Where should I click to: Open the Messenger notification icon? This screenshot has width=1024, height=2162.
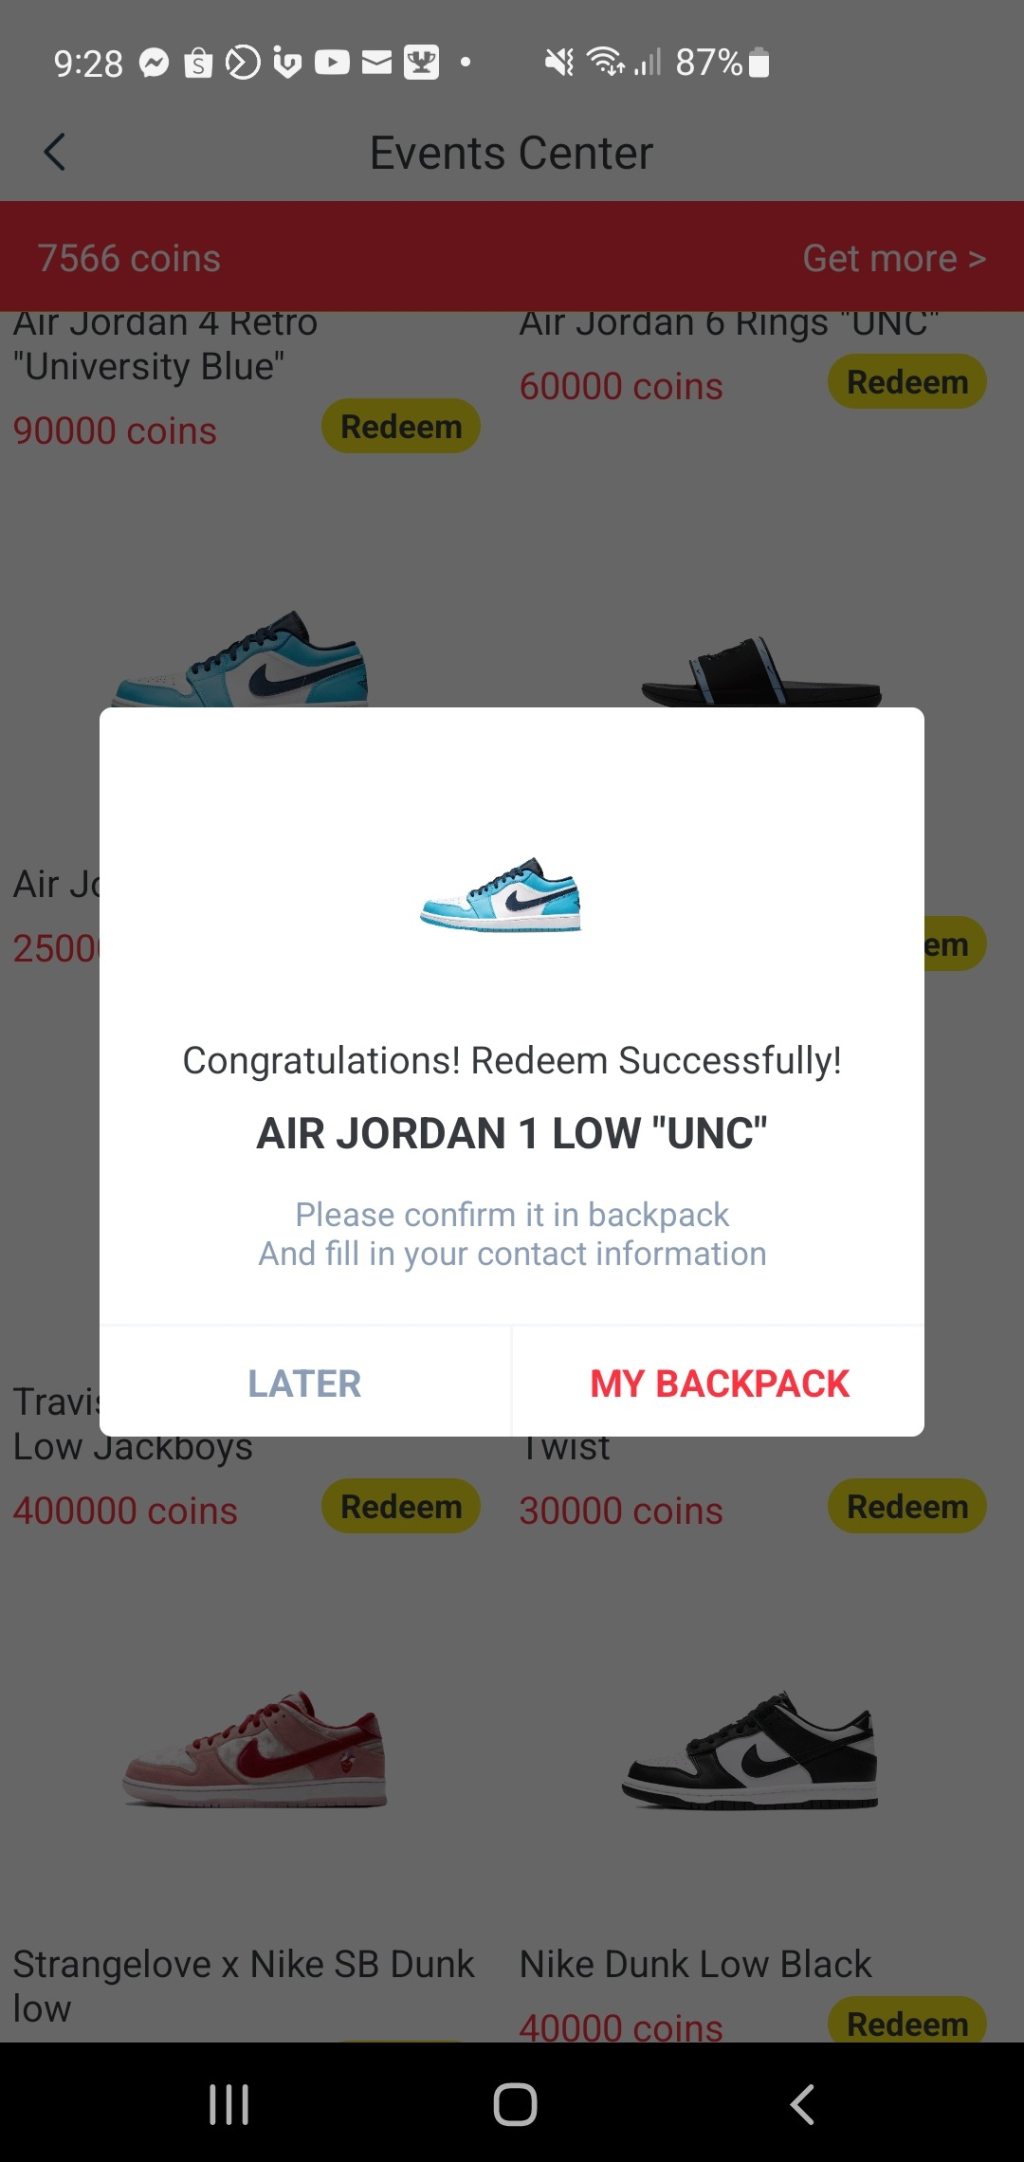coord(154,63)
